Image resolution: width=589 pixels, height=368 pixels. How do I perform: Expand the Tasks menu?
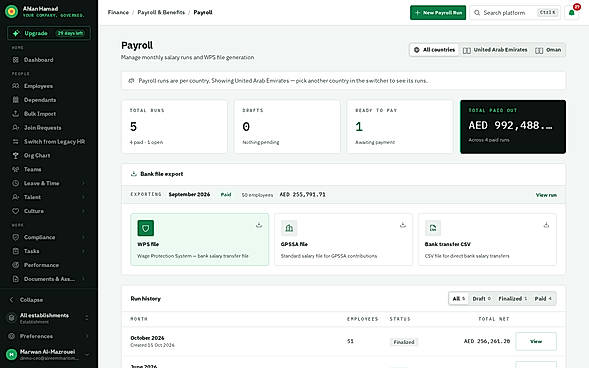tap(49, 251)
